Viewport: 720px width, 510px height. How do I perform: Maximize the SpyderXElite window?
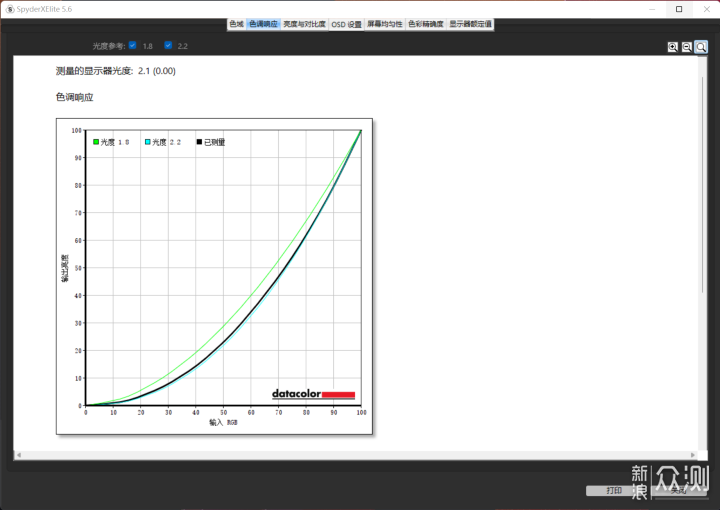click(679, 9)
